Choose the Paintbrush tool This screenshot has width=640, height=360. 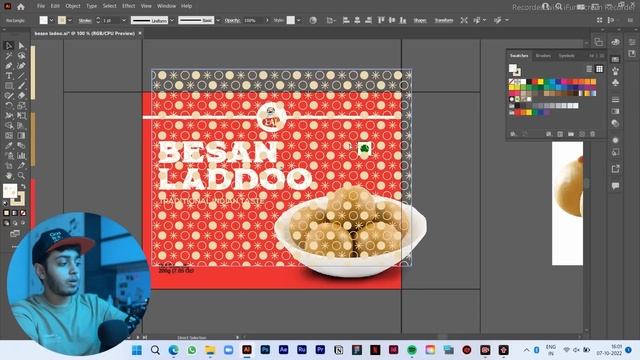click(21, 86)
